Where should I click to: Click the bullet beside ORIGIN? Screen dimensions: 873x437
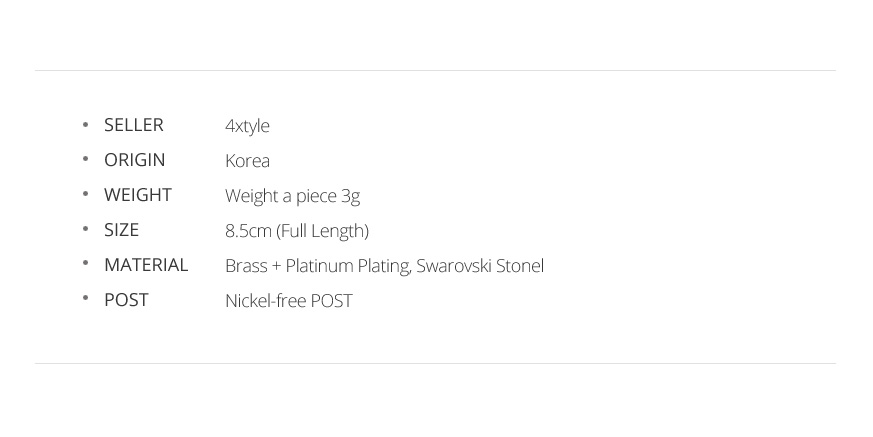(85, 159)
